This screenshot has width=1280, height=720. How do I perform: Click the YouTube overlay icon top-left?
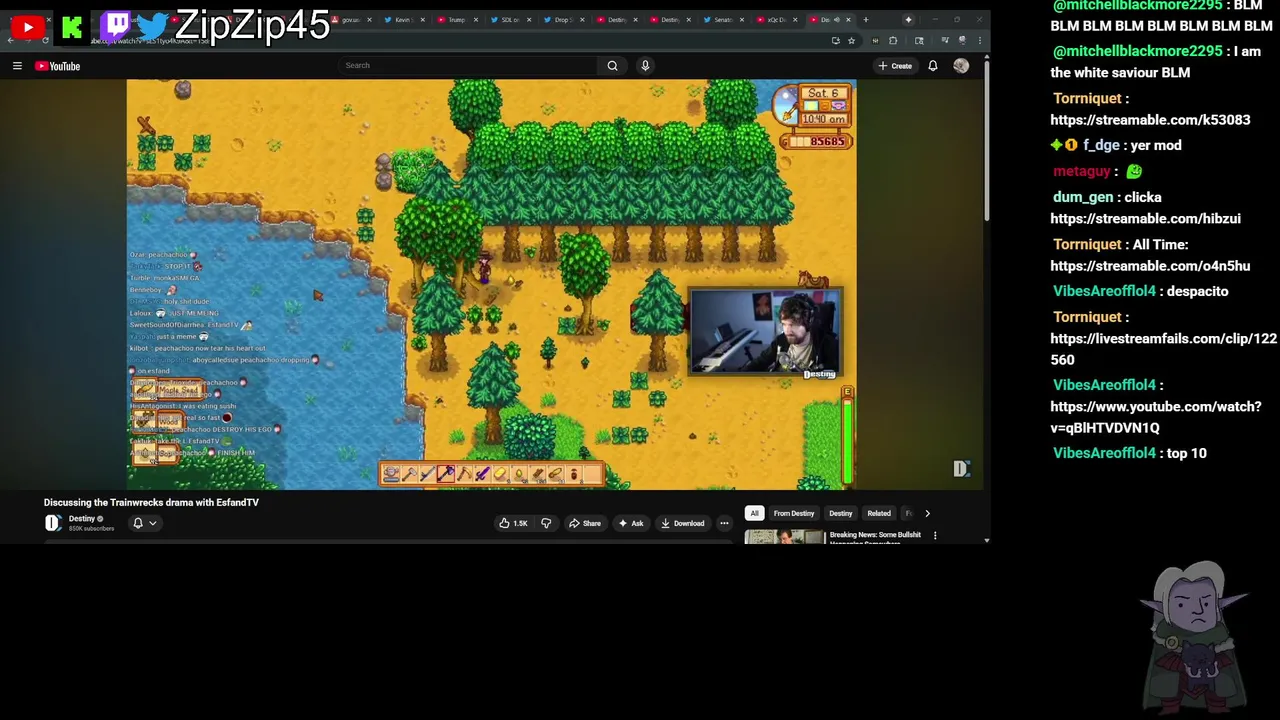(27, 27)
